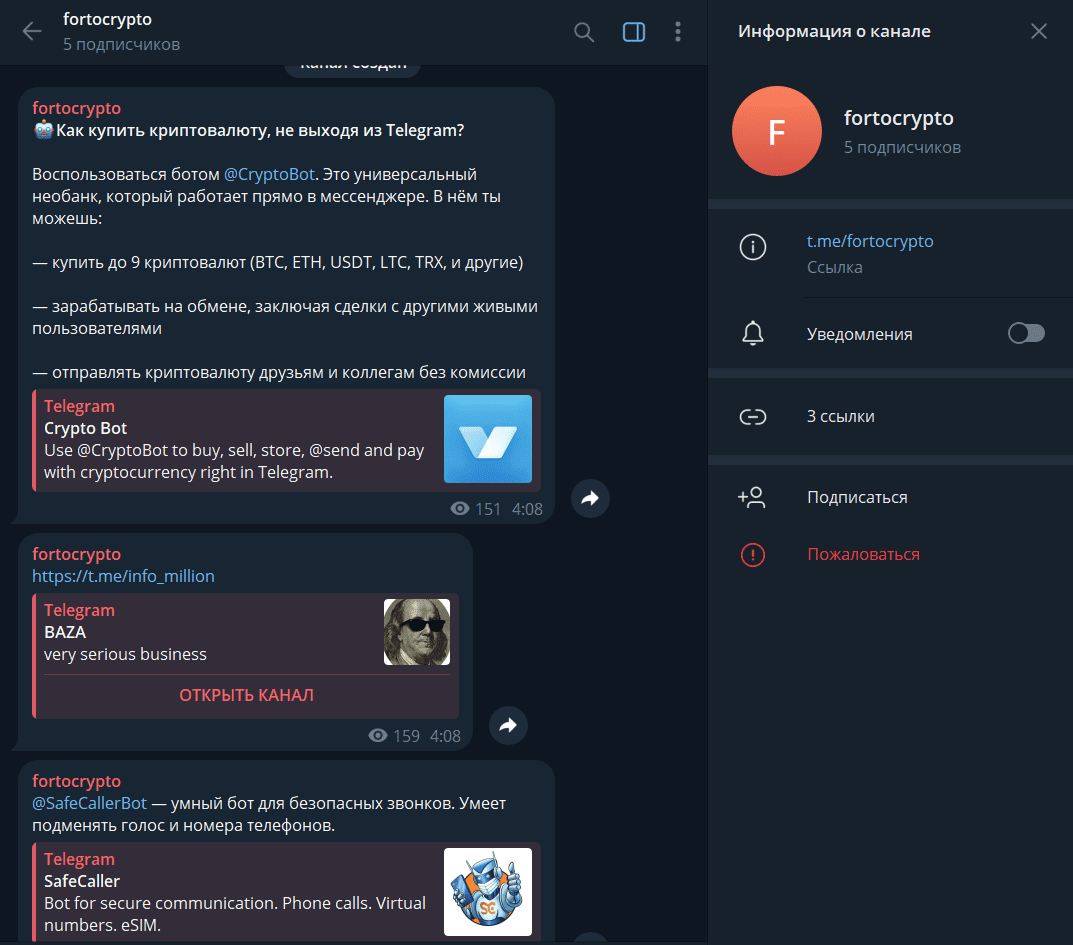Image resolution: width=1073 pixels, height=945 pixels.
Task: Click Пожаловаться to report the channel
Action: [x=863, y=554]
